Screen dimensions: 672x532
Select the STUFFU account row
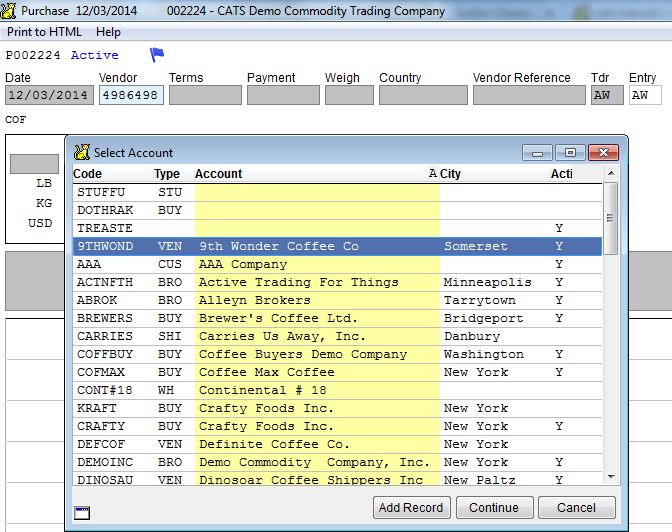point(337,192)
